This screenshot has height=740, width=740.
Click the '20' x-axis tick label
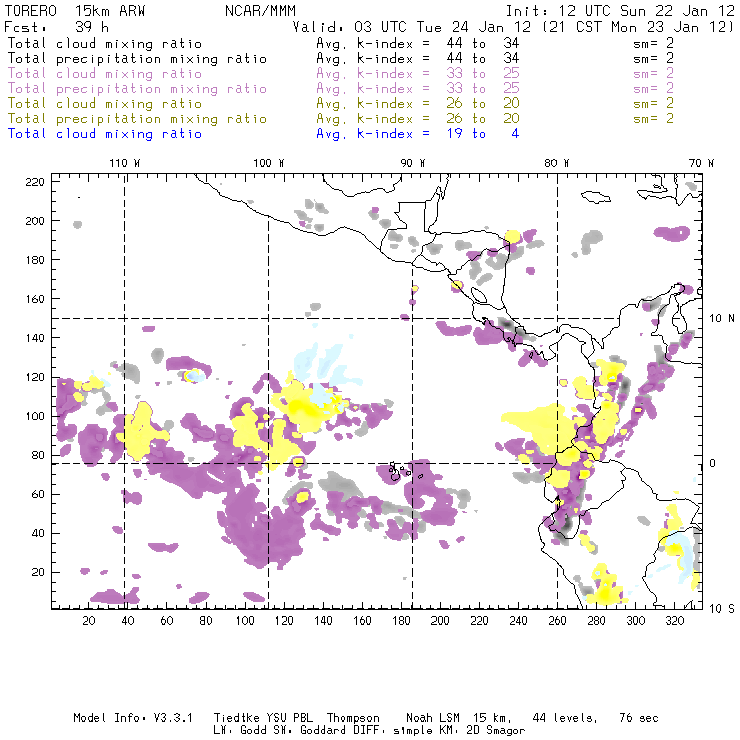(x=89, y=621)
